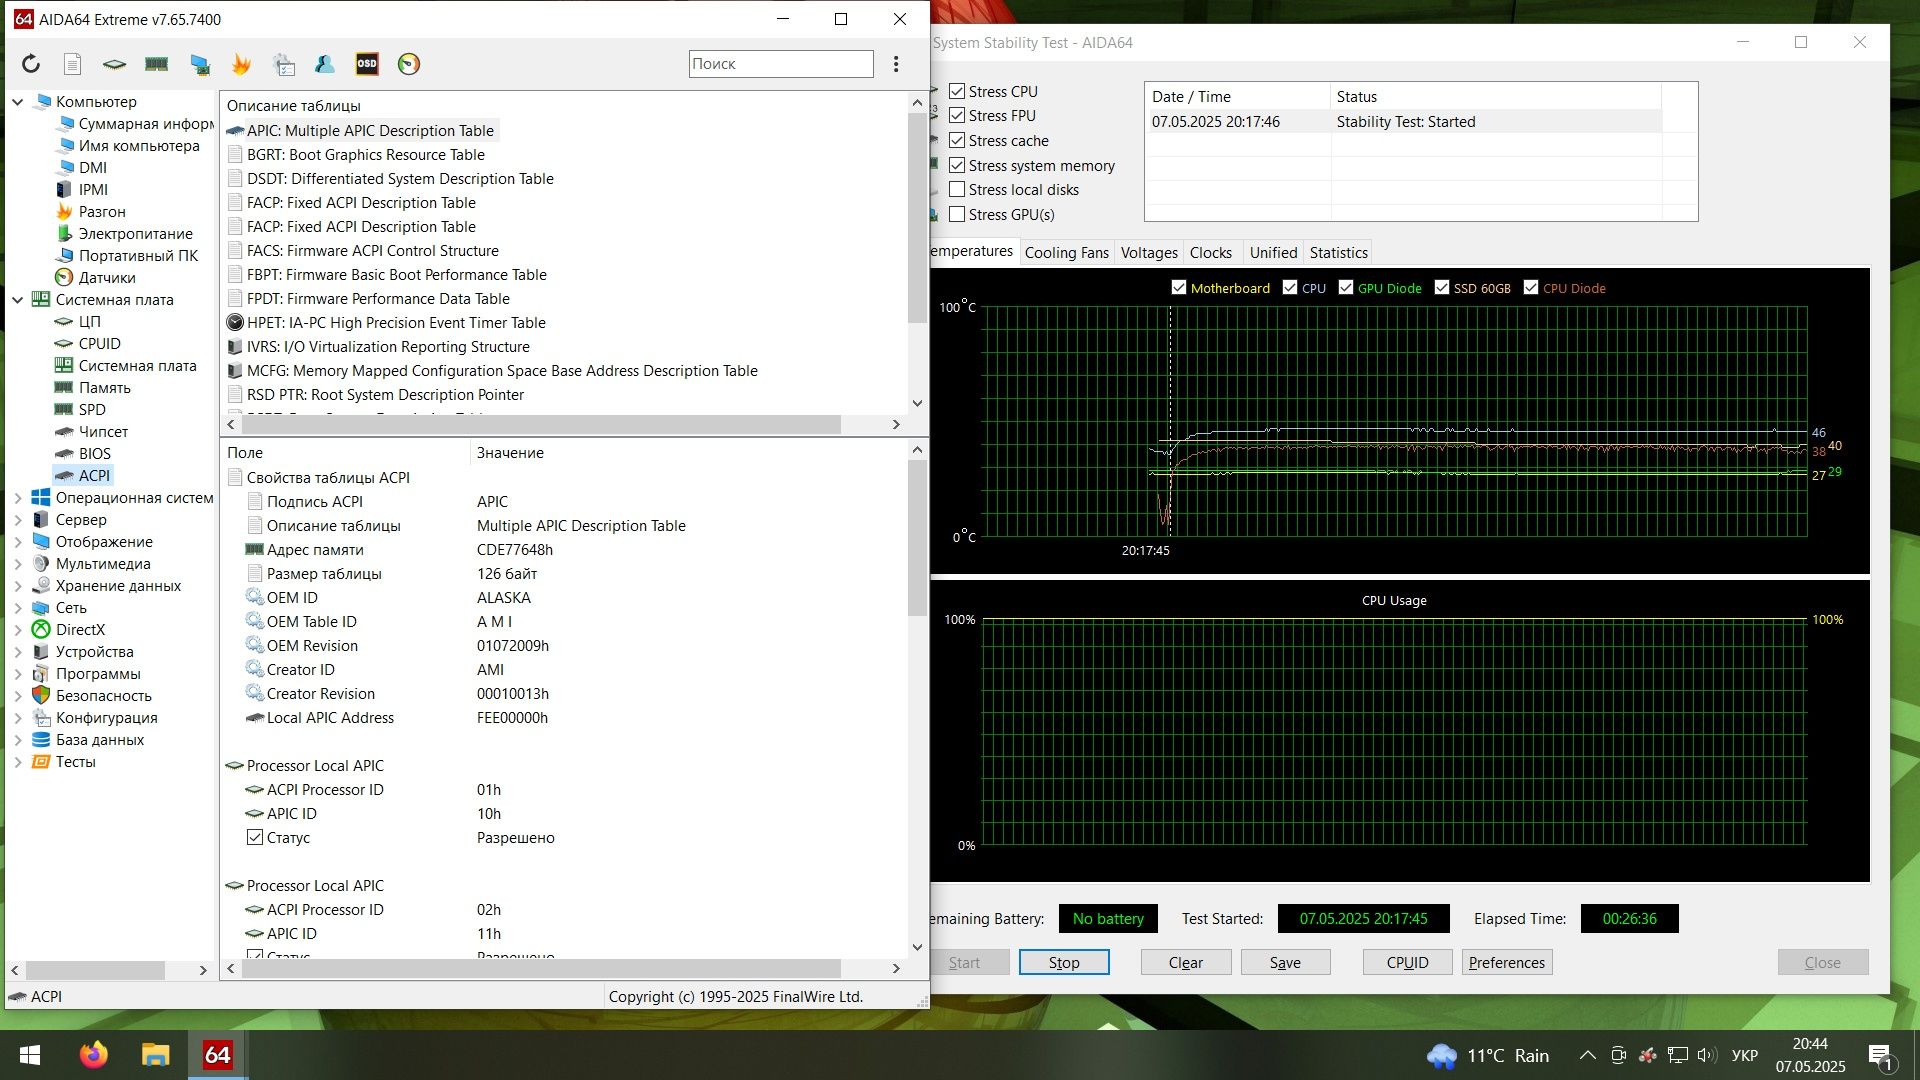Expand the Хранение данных tree node
Screen dimensions: 1920x1080
click(17, 585)
